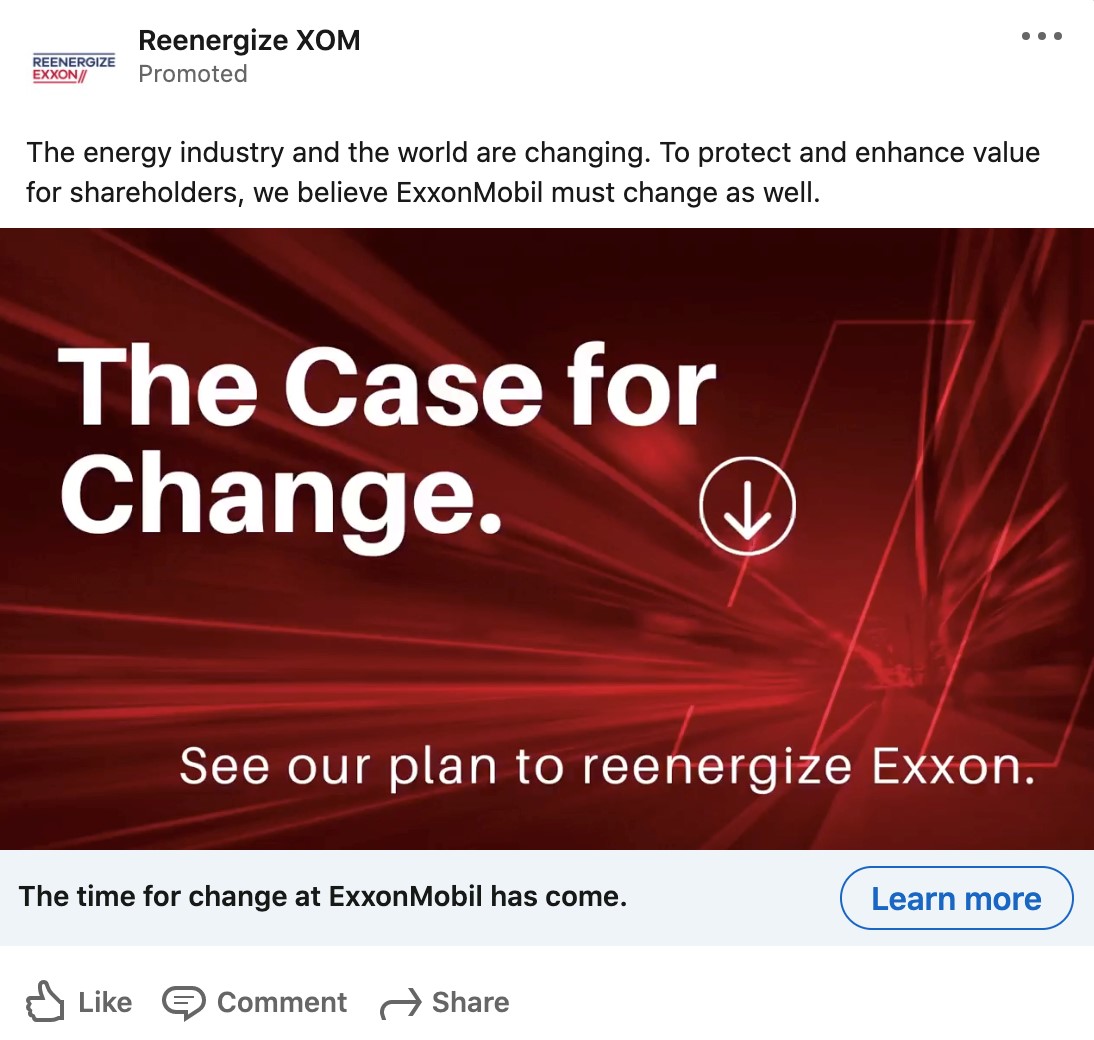Open the three-dot post options menu
The height and width of the screenshot is (1040, 1094).
click(x=1041, y=37)
